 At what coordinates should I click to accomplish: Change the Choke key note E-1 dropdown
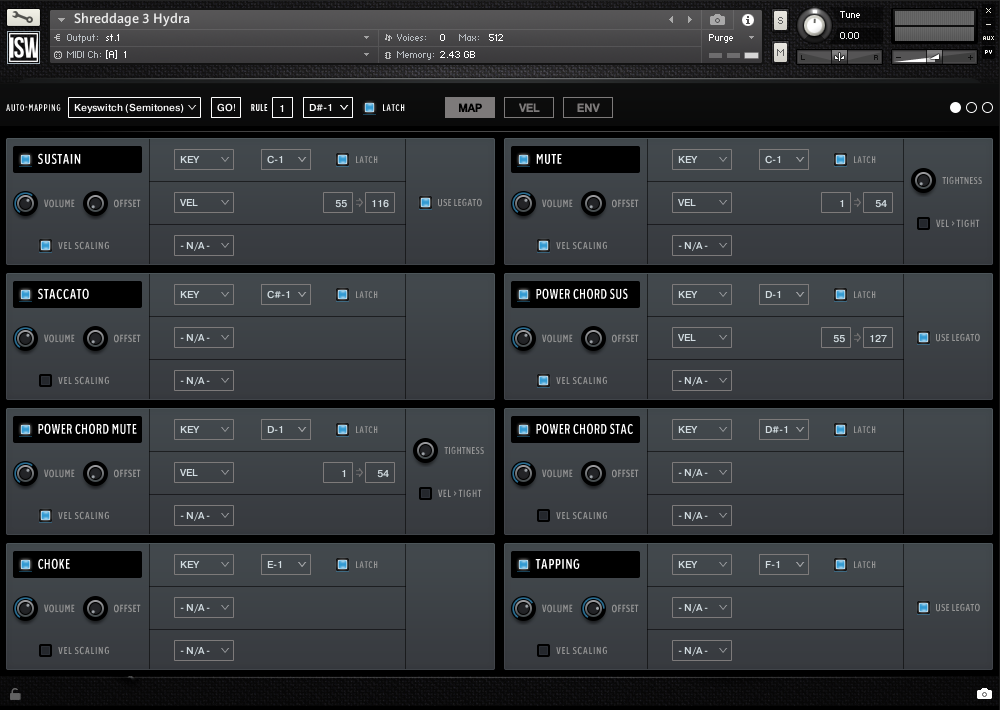tap(286, 565)
